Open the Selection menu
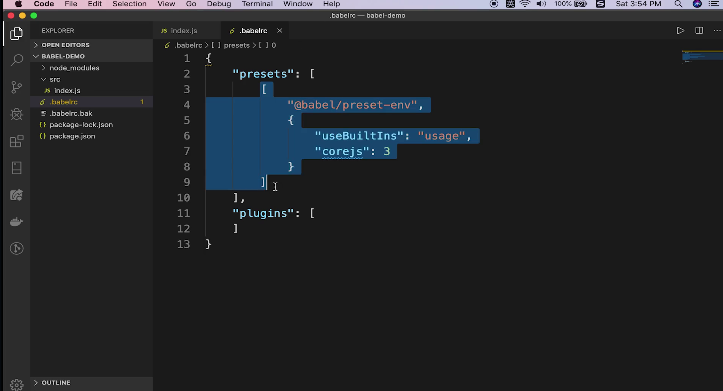This screenshot has height=391, width=723. 129,4
